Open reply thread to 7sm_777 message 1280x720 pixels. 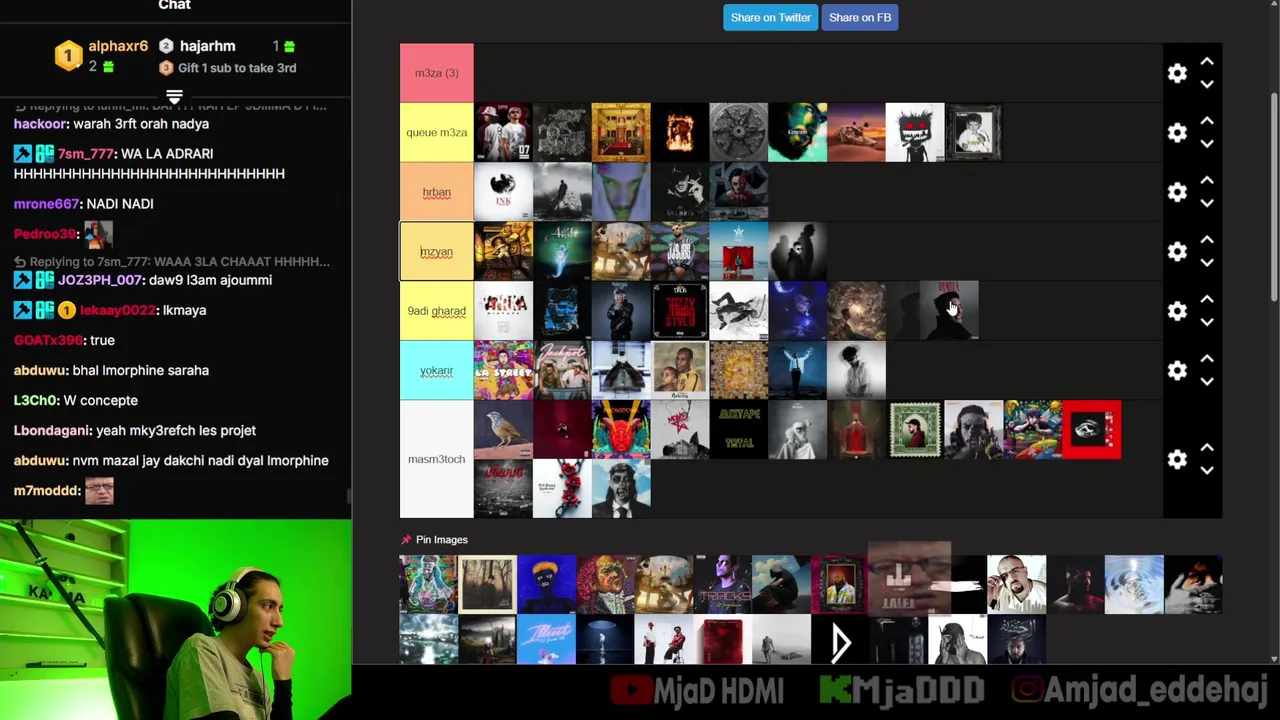pos(172,261)
